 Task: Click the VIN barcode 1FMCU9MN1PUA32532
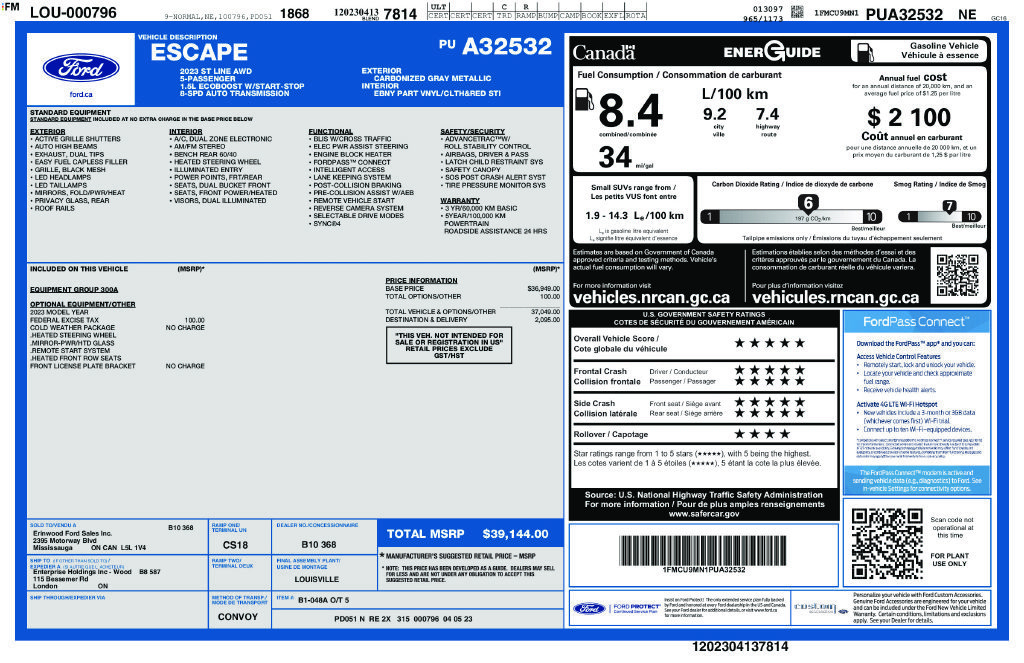click(703, 551)
